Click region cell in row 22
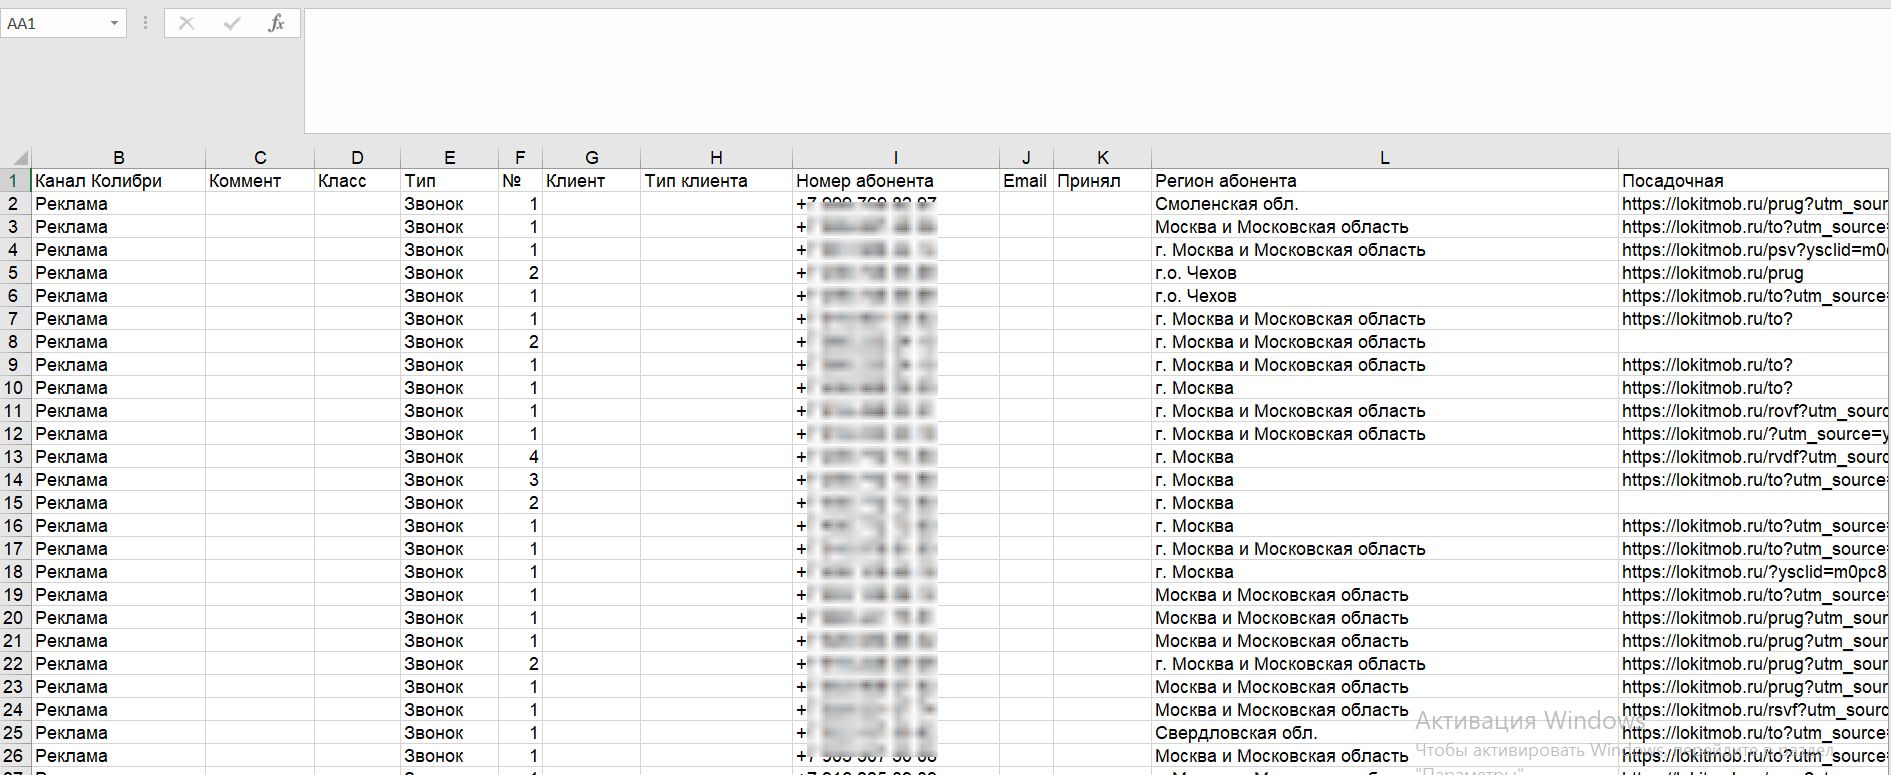 1384,664
